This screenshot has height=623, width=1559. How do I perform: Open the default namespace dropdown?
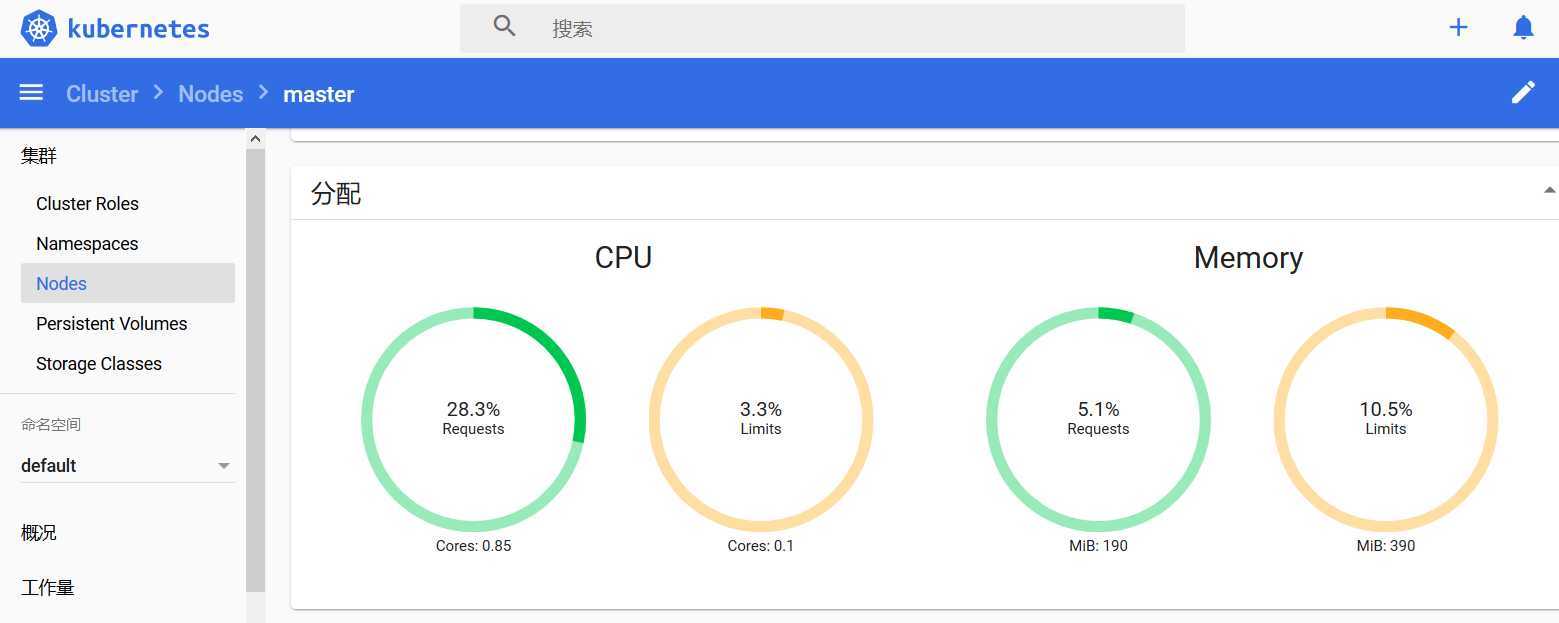(128, 465)
